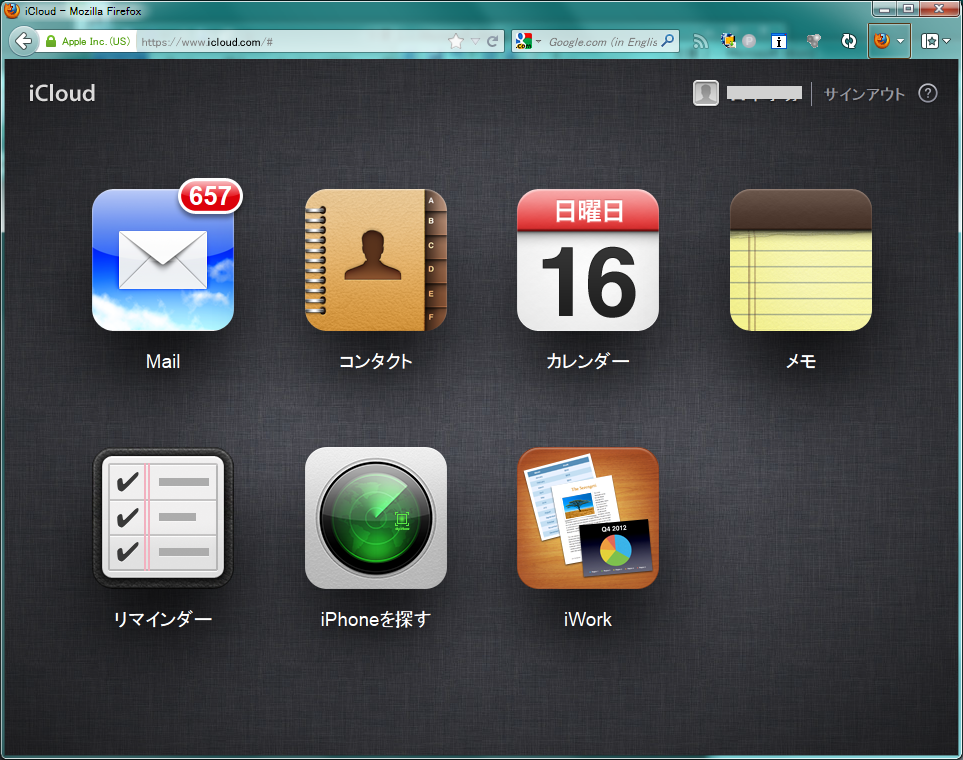
Task: Click the iWork label
Action: (588, 619)
